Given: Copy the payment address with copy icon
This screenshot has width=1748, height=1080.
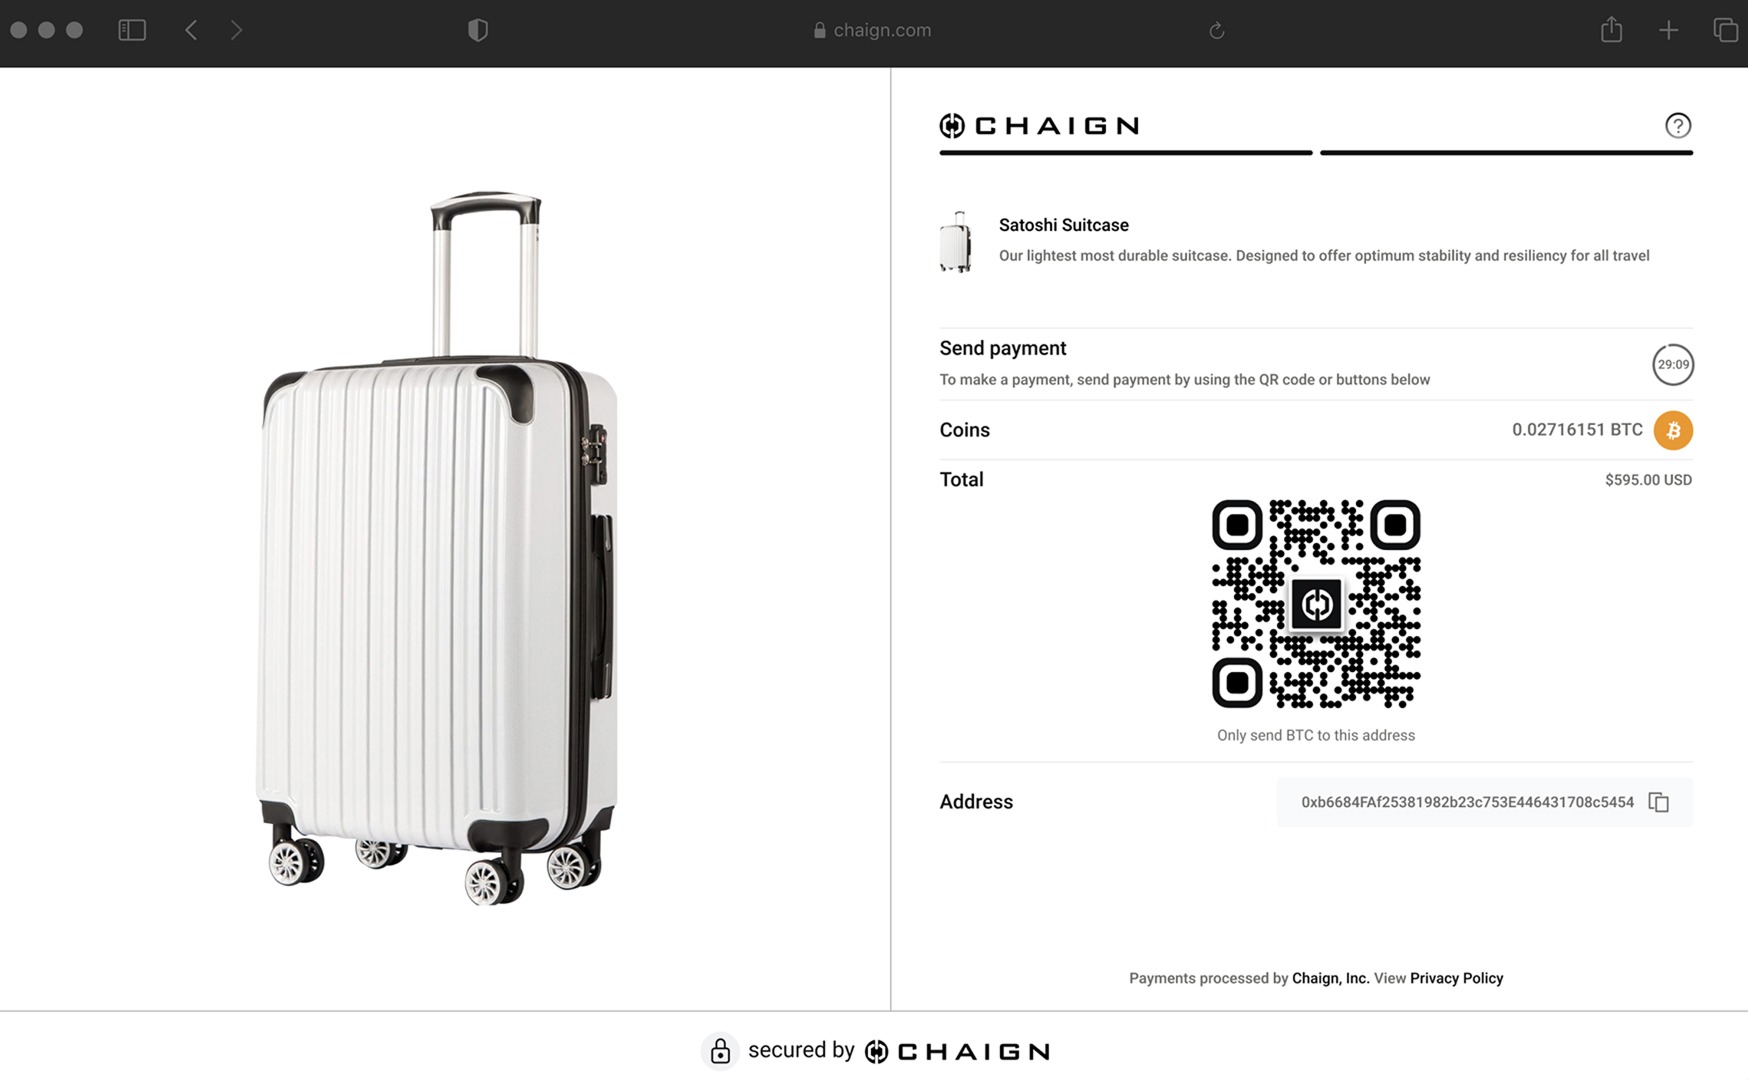Looking at the screenshot, I should click(x=1658, y=802).
